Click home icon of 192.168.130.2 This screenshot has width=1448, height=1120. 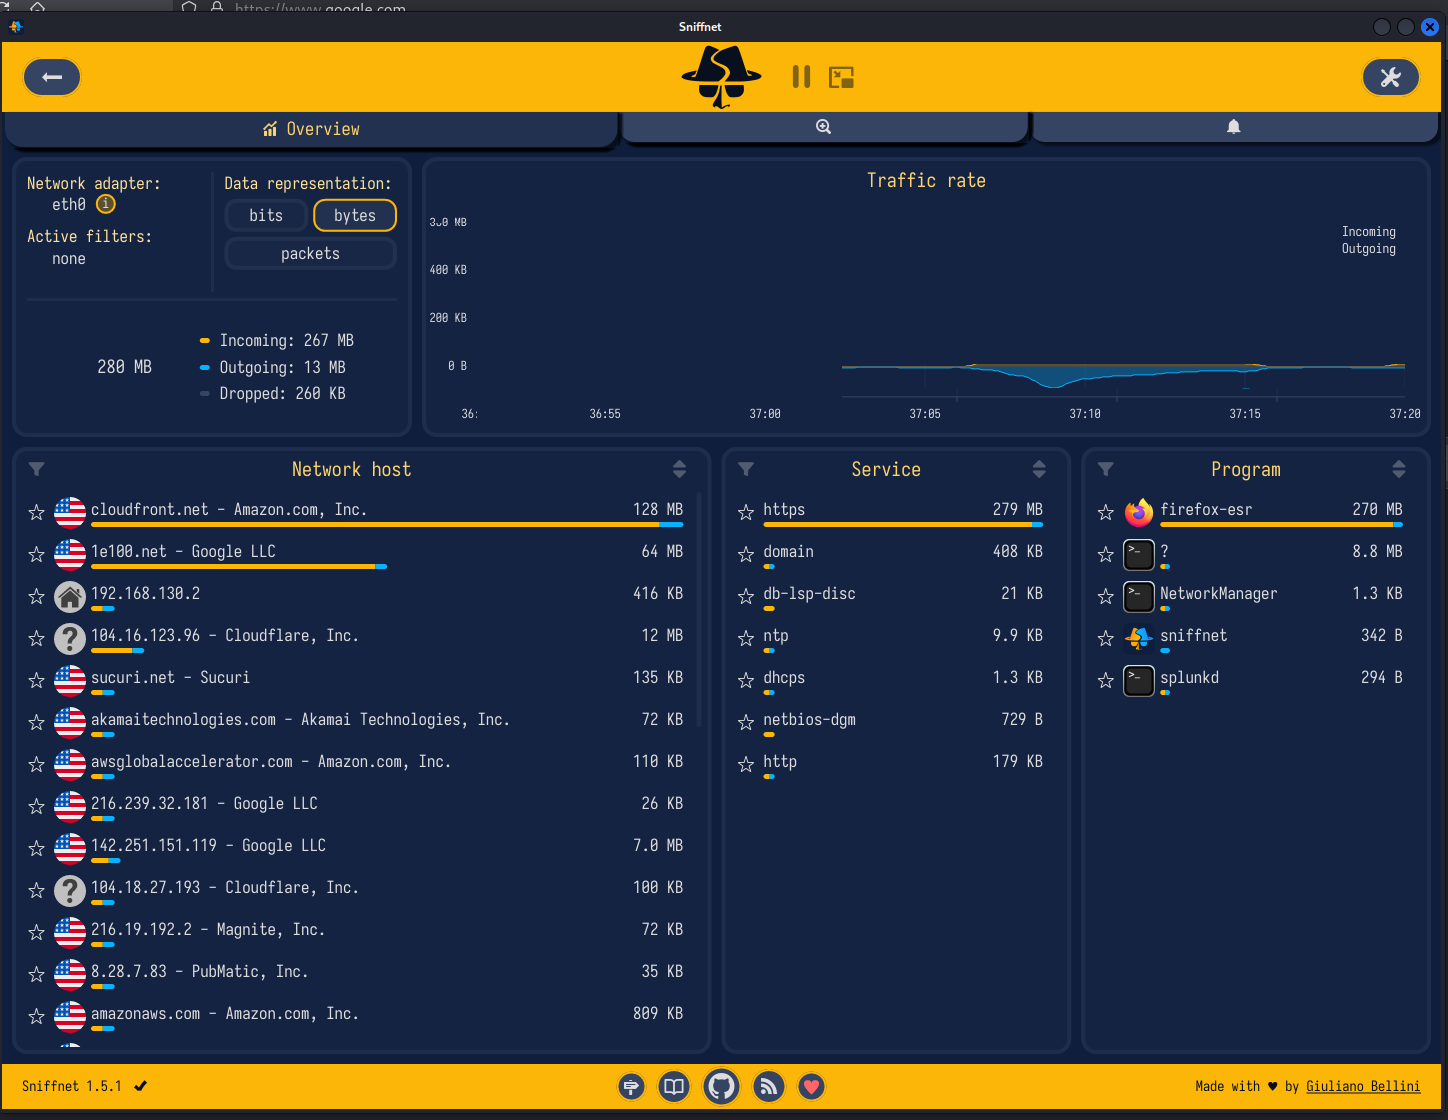(70, 596)
